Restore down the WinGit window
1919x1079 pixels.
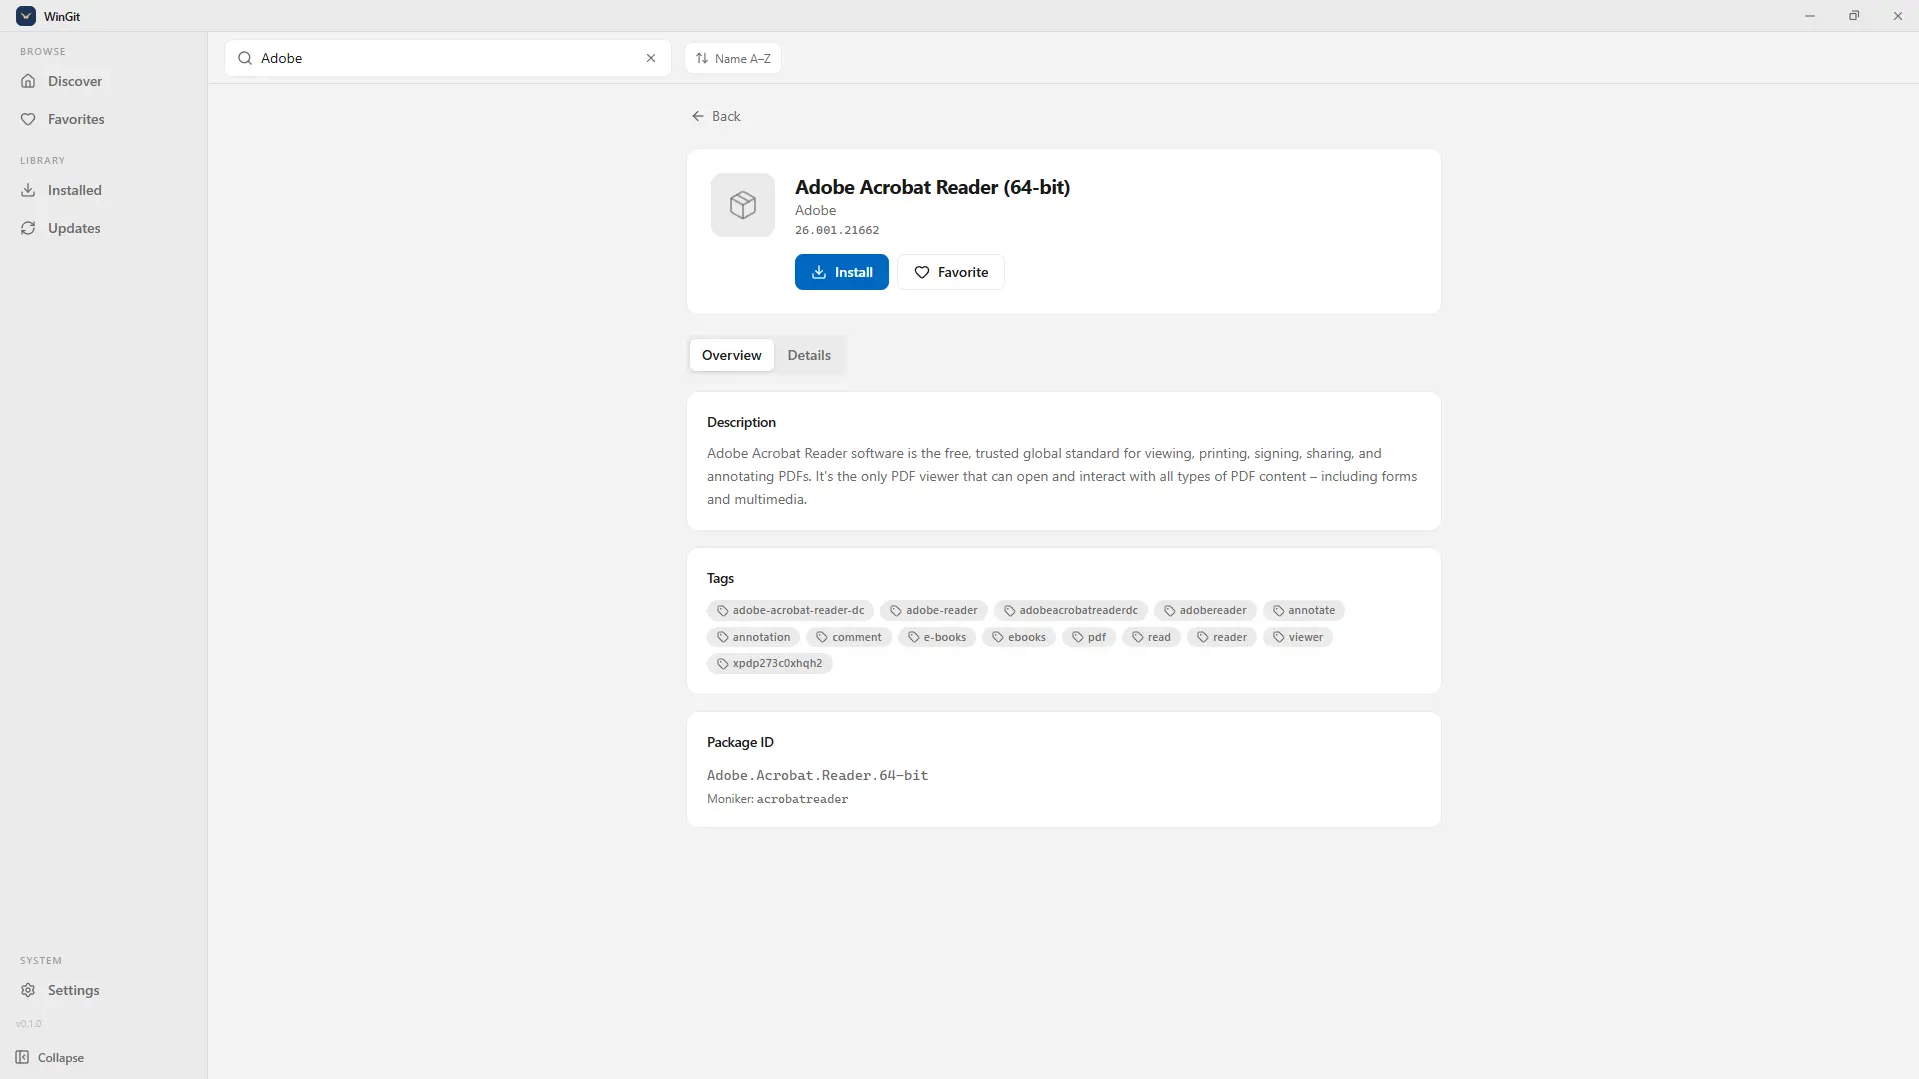1854,16
